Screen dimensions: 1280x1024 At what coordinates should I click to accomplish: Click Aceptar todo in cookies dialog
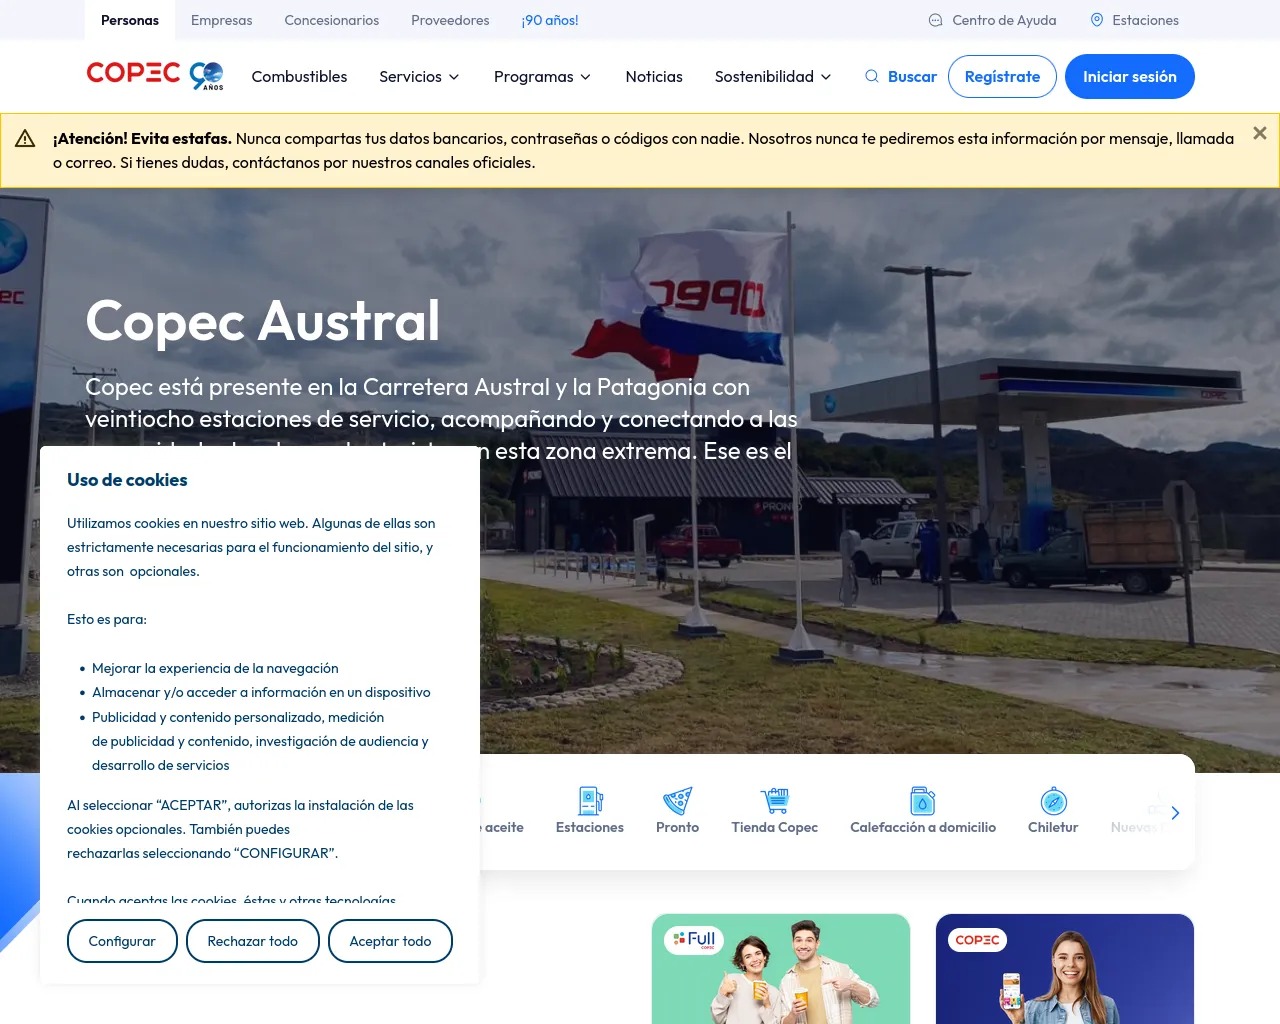pos(390,941)
